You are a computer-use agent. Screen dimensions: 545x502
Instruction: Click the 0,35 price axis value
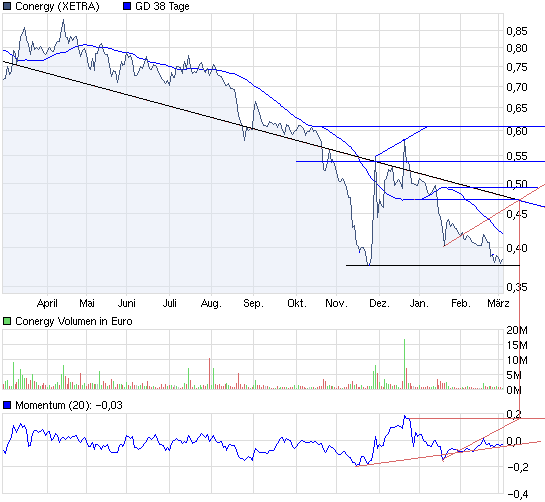click(x=517, y=287)
